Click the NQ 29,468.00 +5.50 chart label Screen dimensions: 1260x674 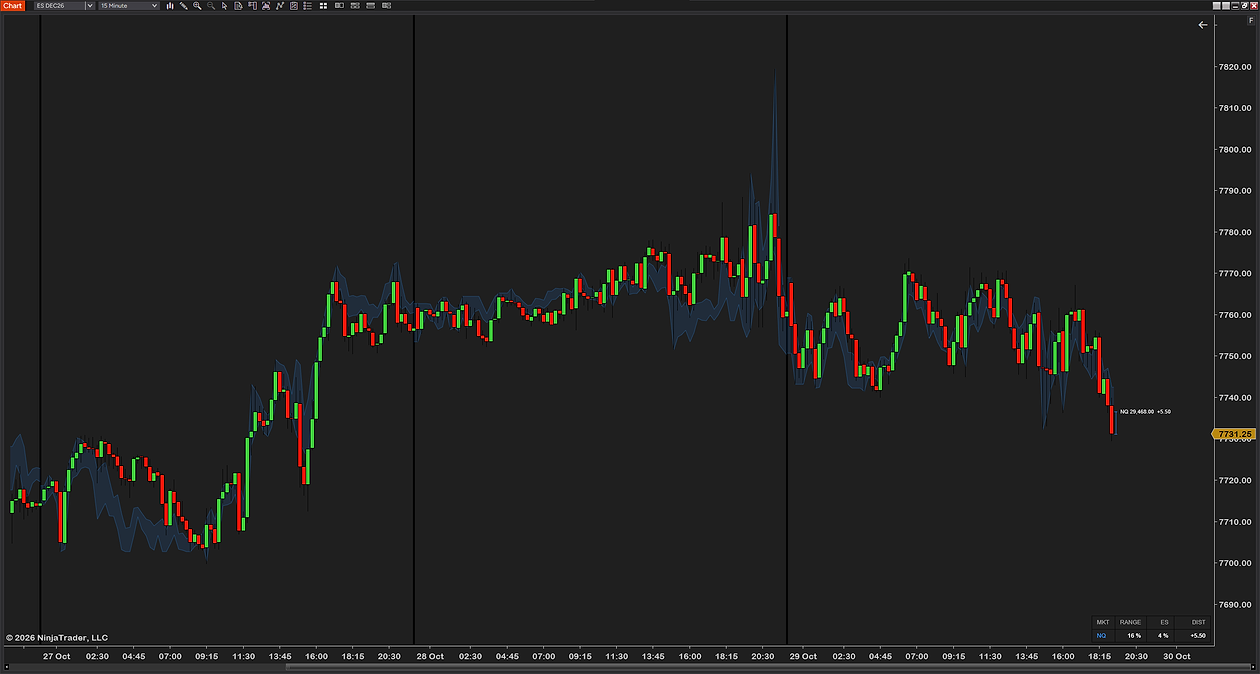(1145, 411)
